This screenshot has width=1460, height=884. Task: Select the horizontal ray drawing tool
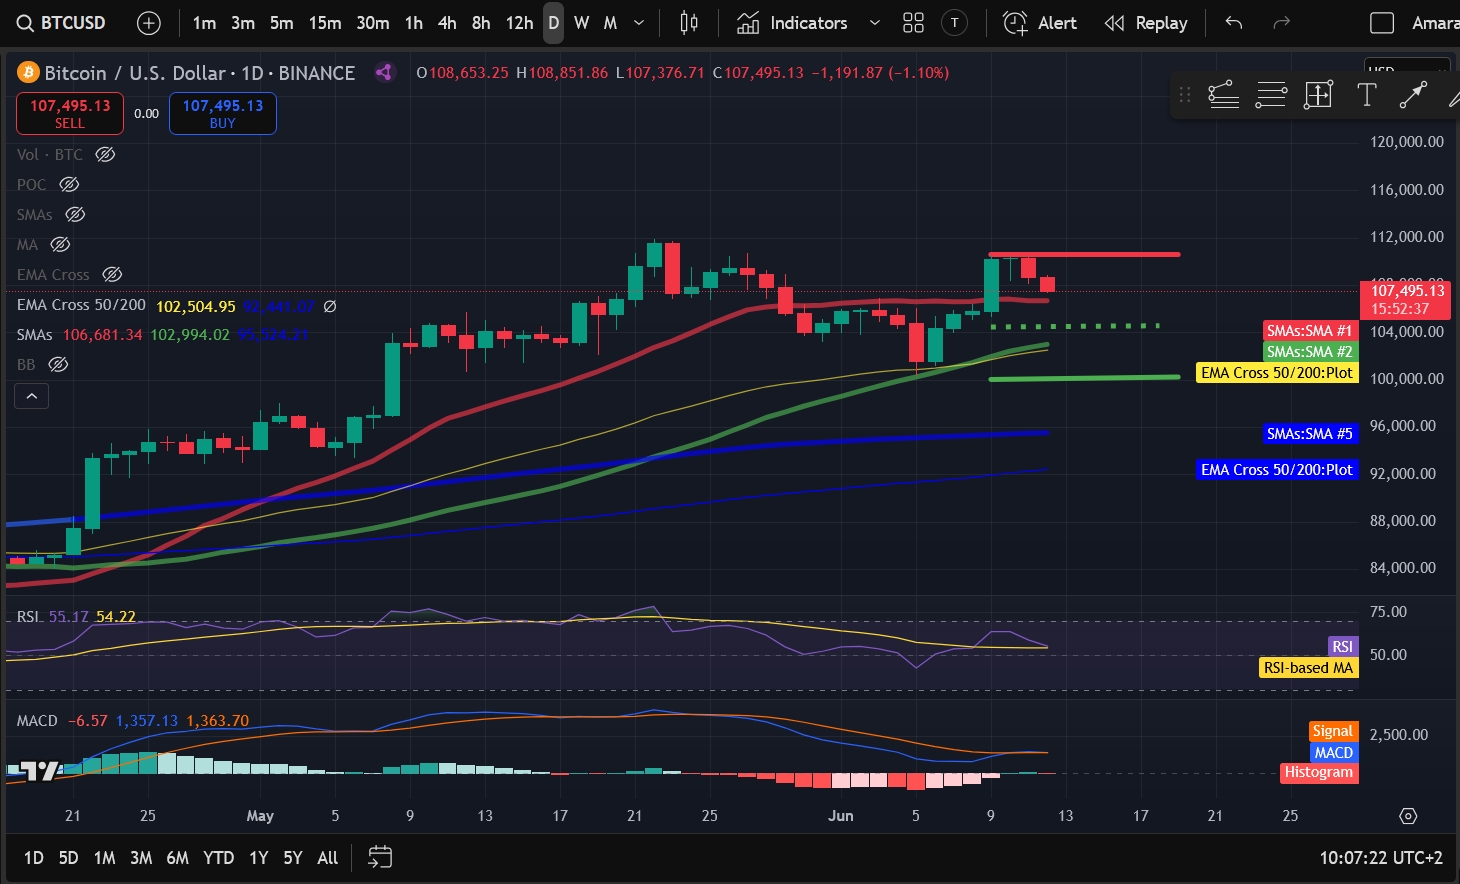click(1223, 95)
